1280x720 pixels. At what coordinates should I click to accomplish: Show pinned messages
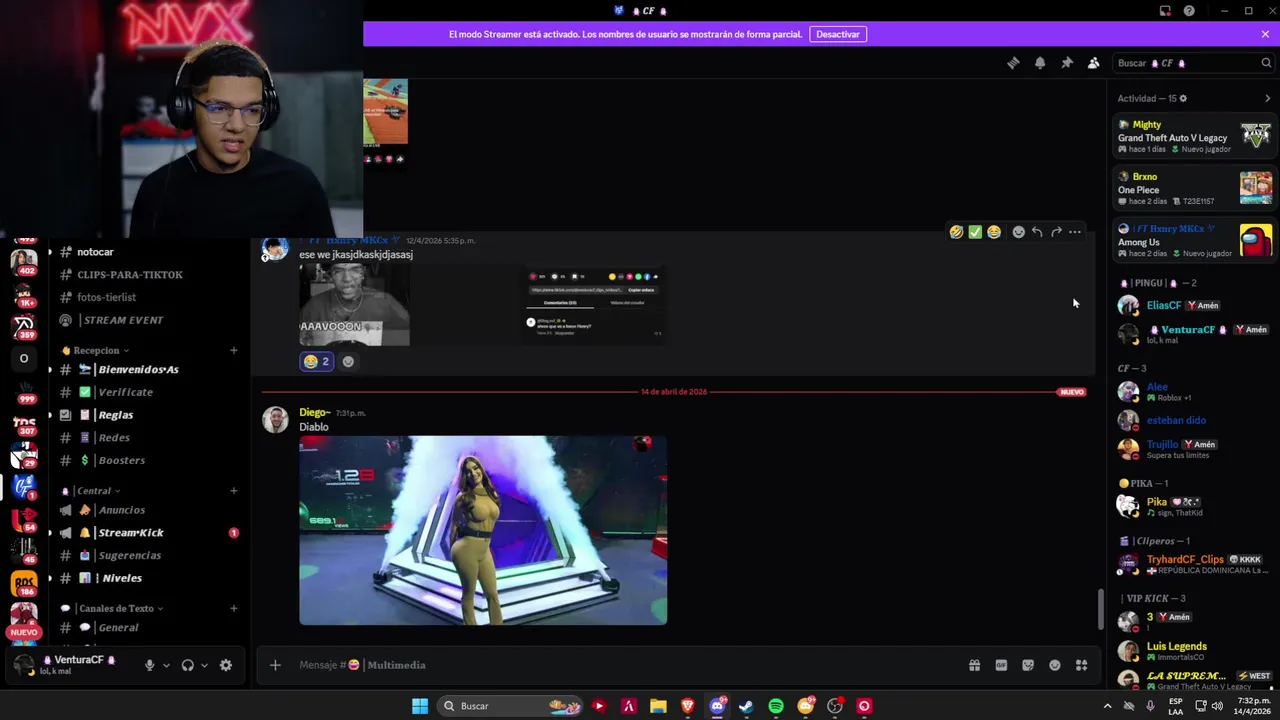[1067, 63]
